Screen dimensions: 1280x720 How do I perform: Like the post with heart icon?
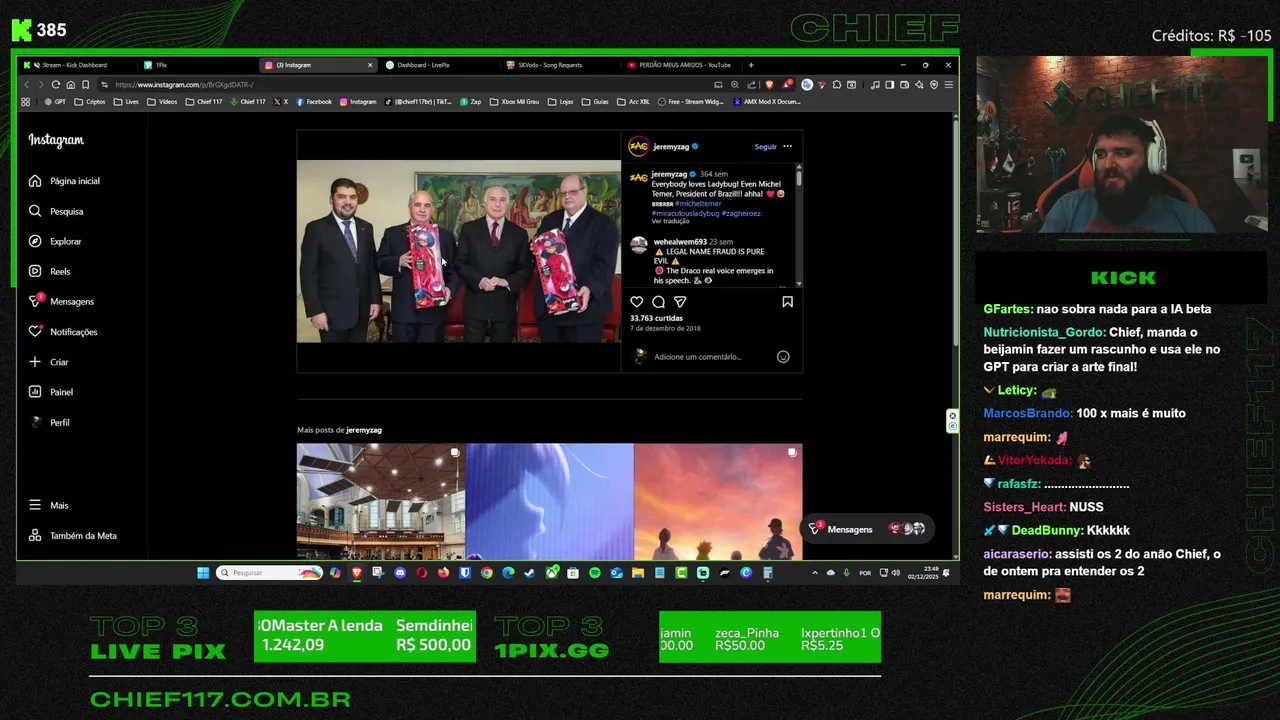[637, 301]
